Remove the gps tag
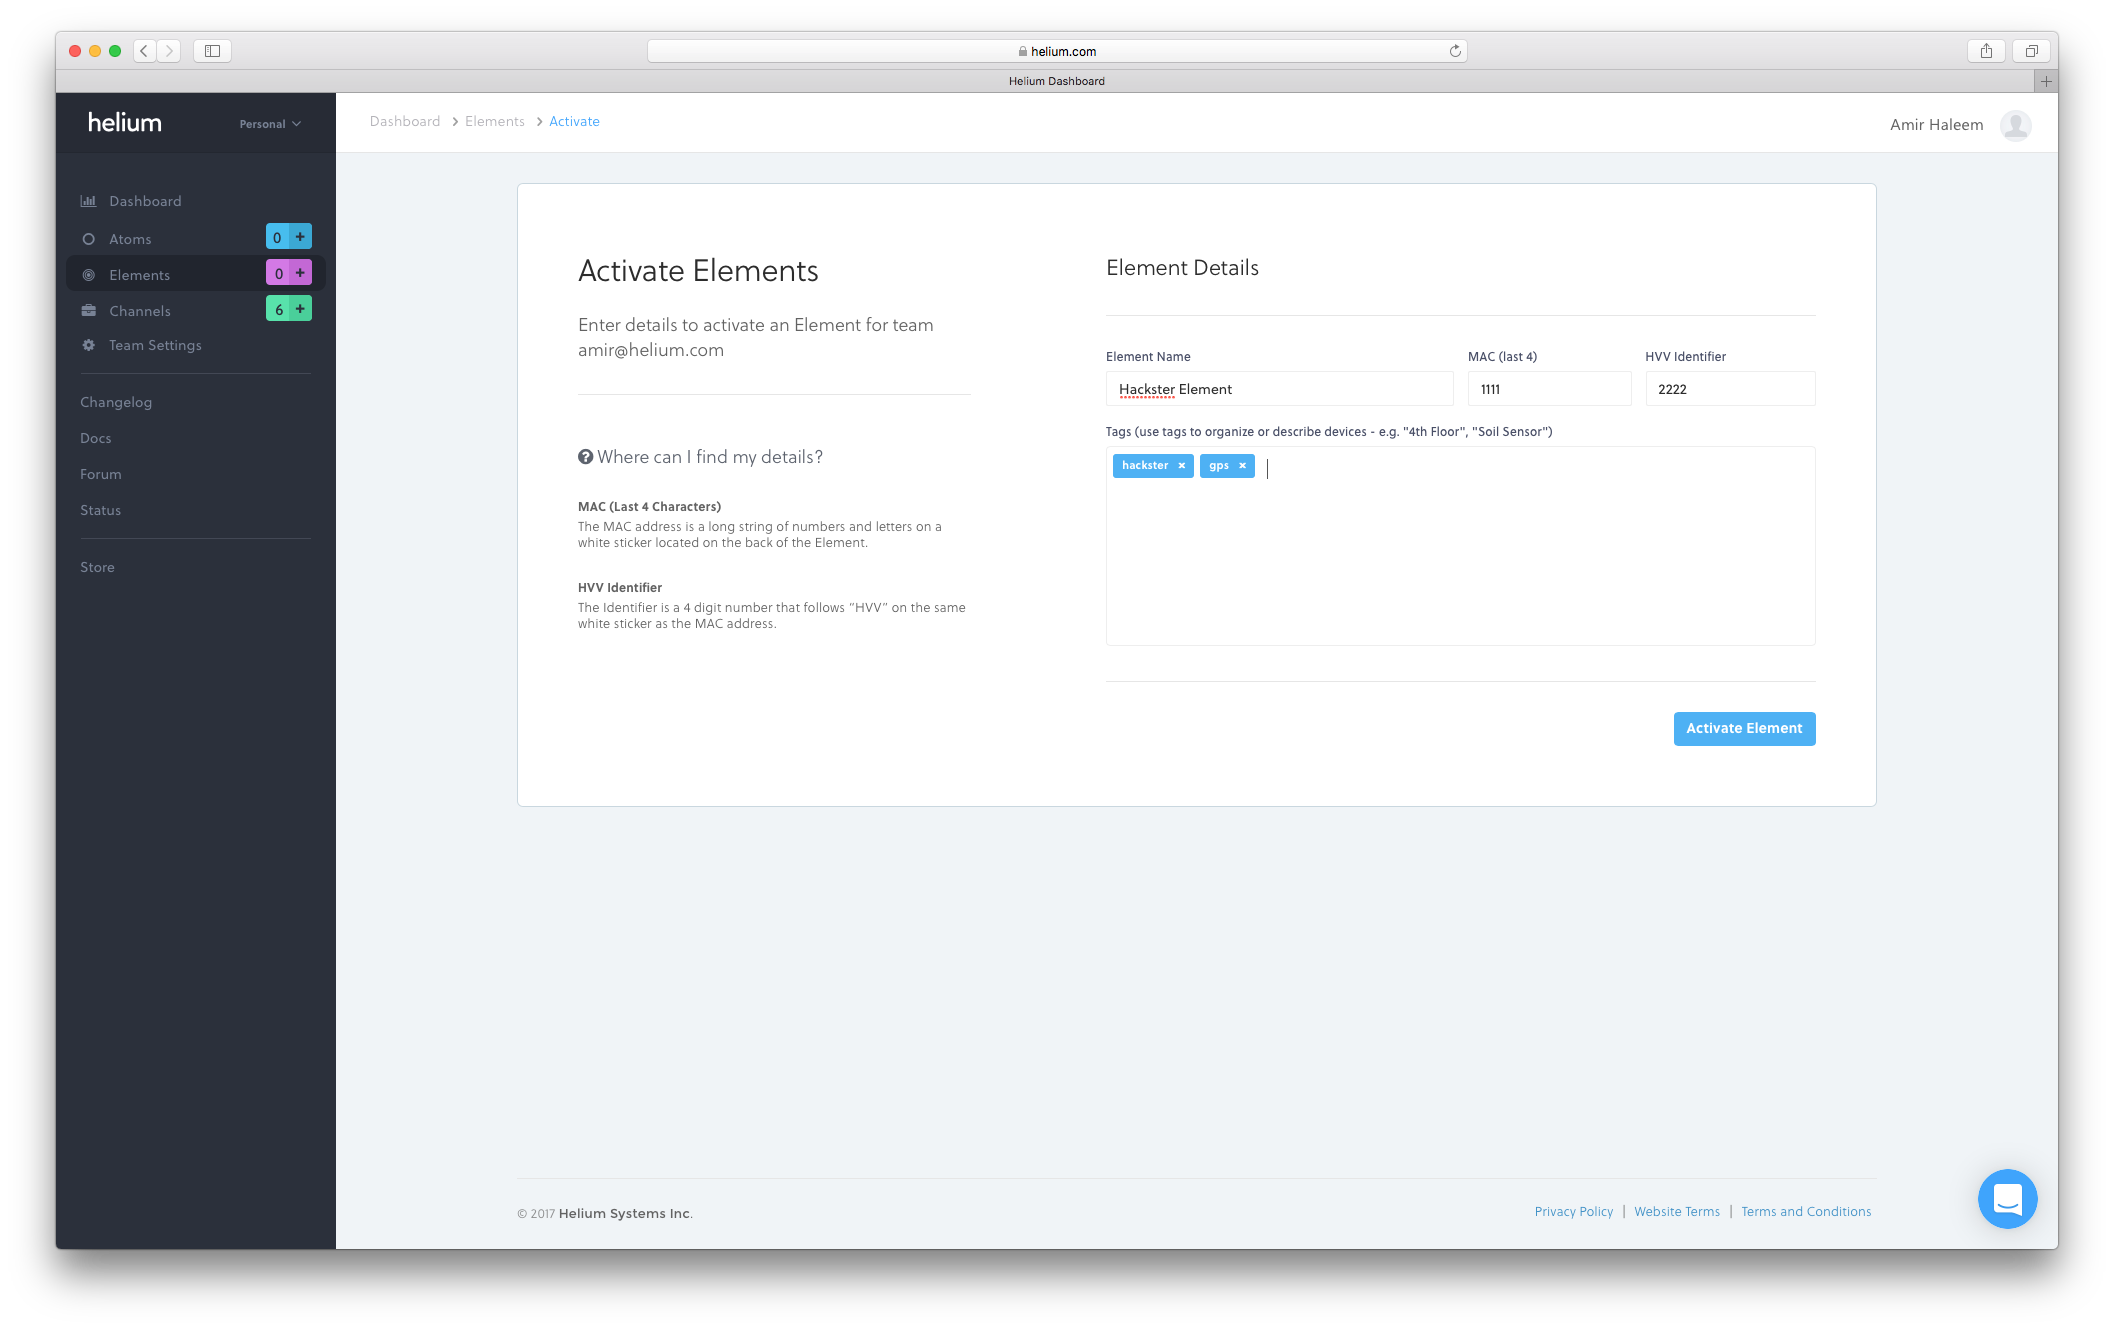 pos(1242,466)
